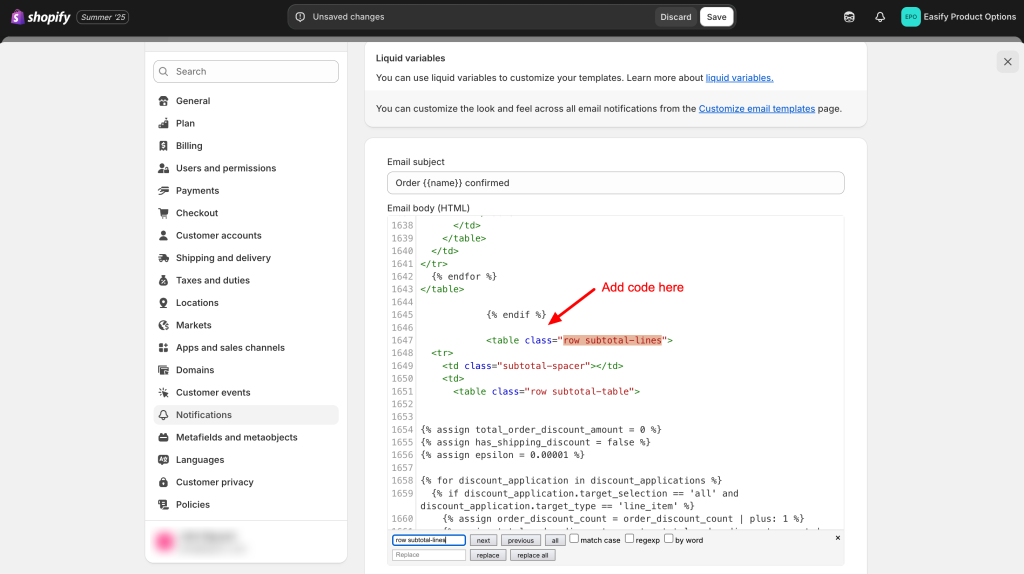Viewport: 1024px width, 574px height.
Task: Click the Customer privacy lock icon
Action: point(163,482)
